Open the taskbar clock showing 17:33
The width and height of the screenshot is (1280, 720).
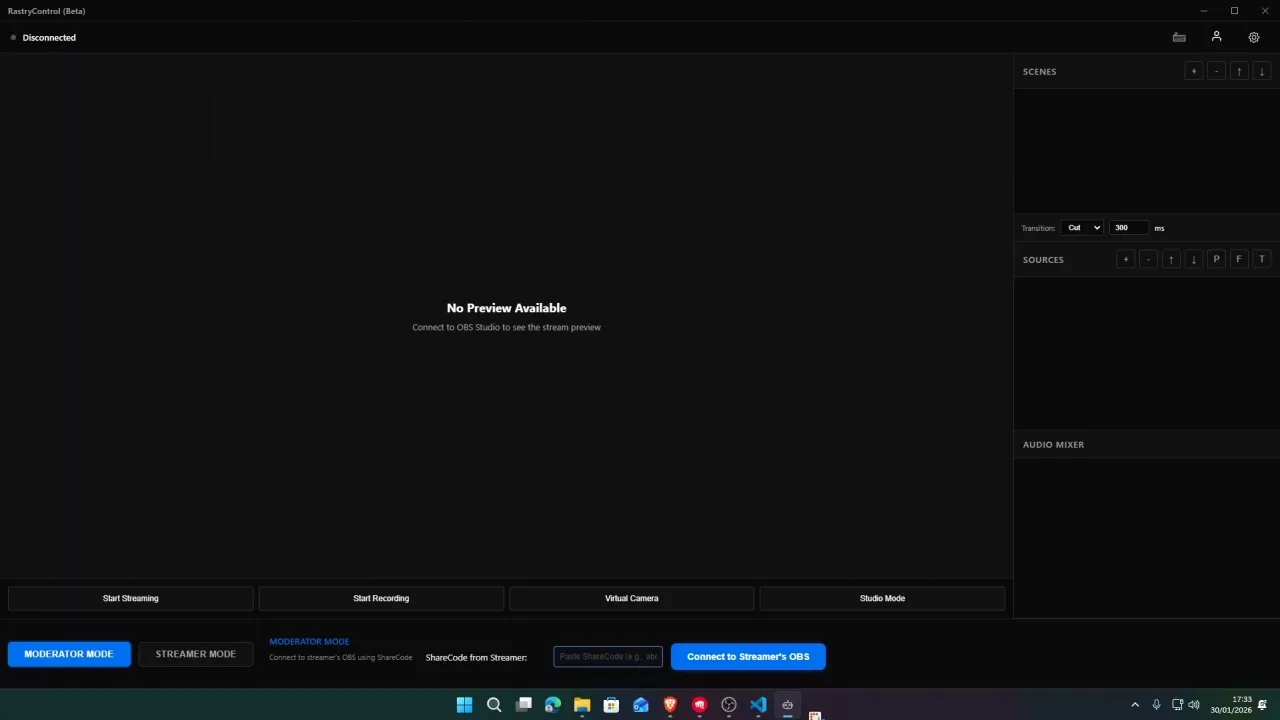click(1231, 705)
